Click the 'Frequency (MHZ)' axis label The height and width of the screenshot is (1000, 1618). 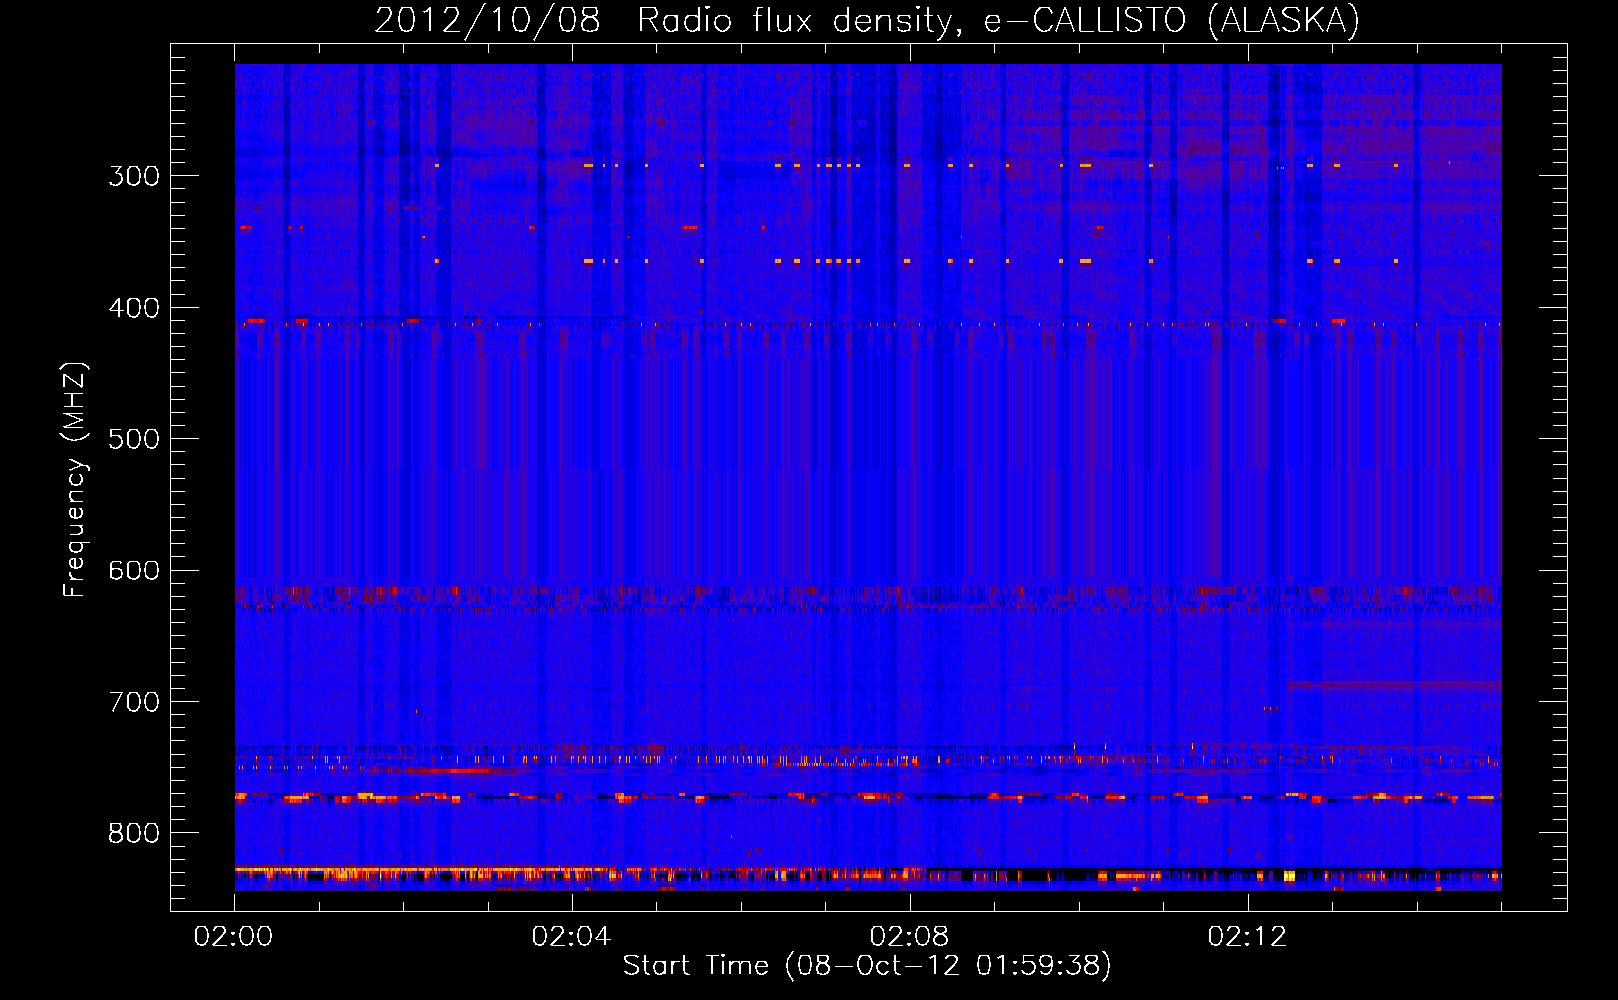(75, 479)
